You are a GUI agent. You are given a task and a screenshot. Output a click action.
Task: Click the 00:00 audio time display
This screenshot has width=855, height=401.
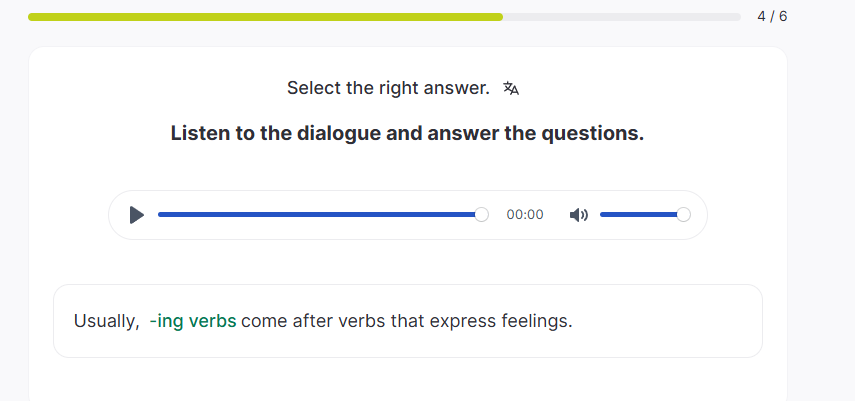525,215
